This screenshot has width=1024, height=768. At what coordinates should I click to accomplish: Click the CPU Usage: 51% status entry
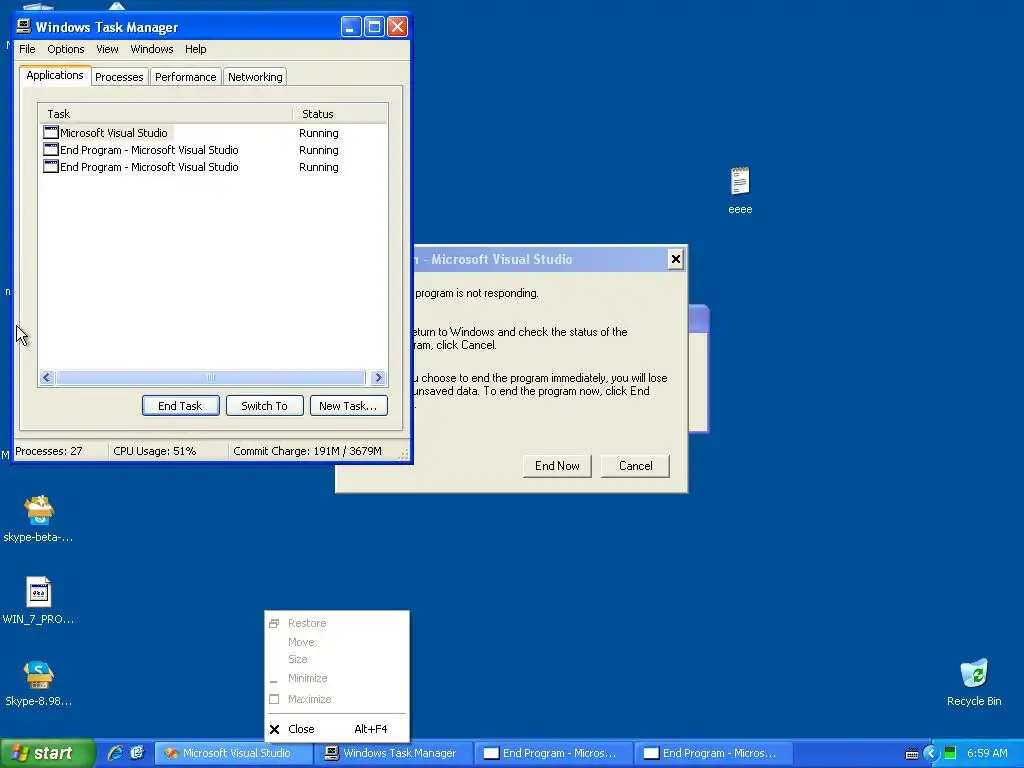tap(168, 451)
